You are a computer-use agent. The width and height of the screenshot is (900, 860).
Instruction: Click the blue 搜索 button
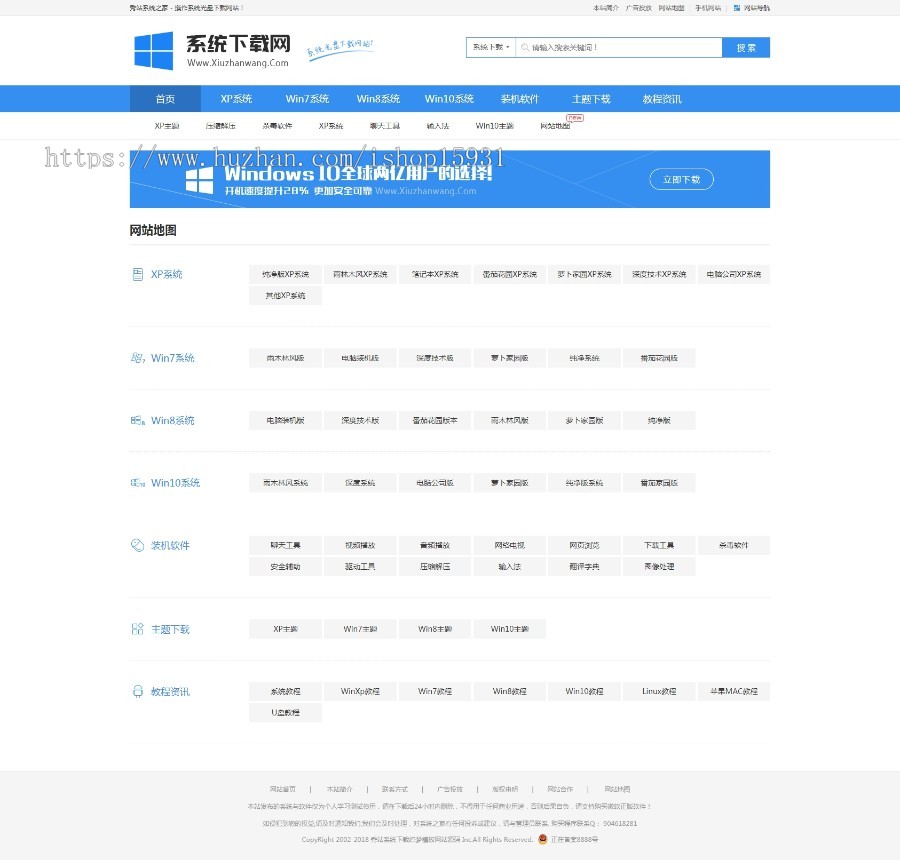coord(746,48)
